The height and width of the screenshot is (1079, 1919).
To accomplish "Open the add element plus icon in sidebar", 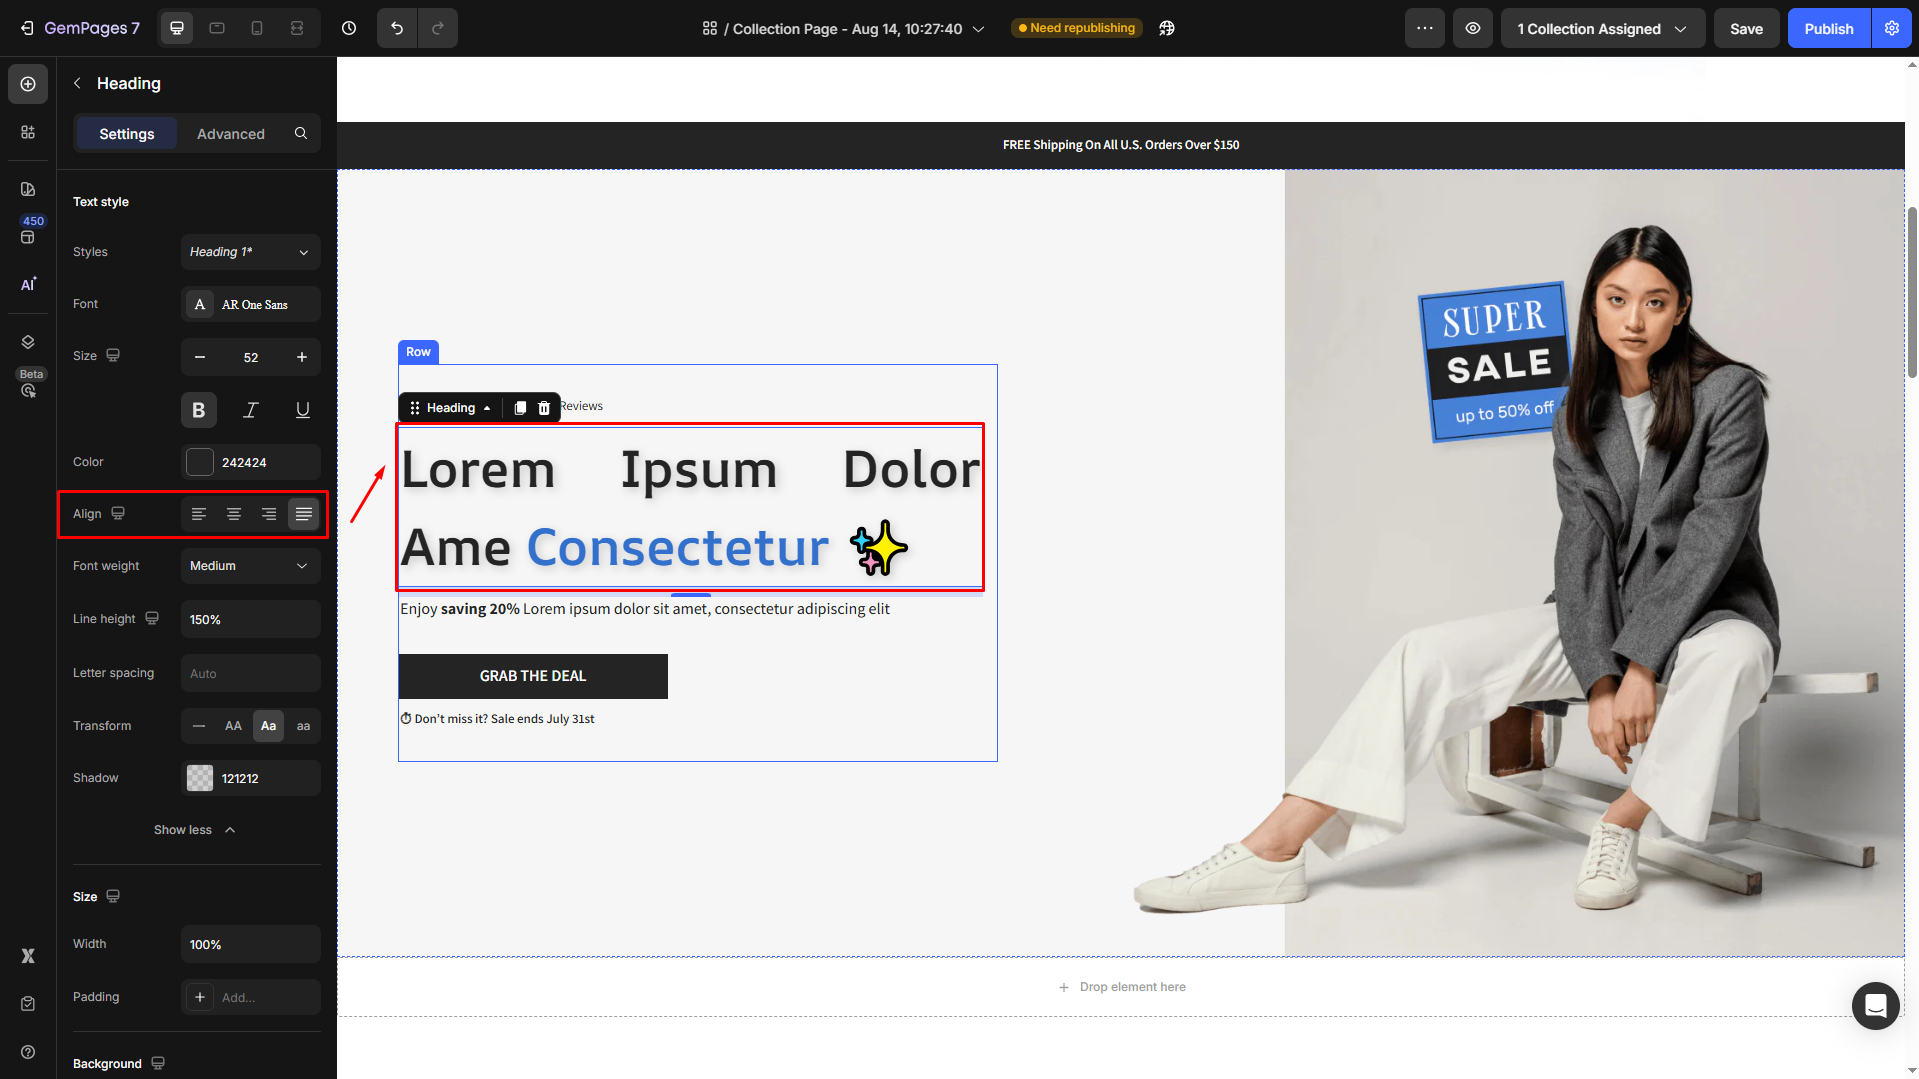I will (x=28, y=84).
